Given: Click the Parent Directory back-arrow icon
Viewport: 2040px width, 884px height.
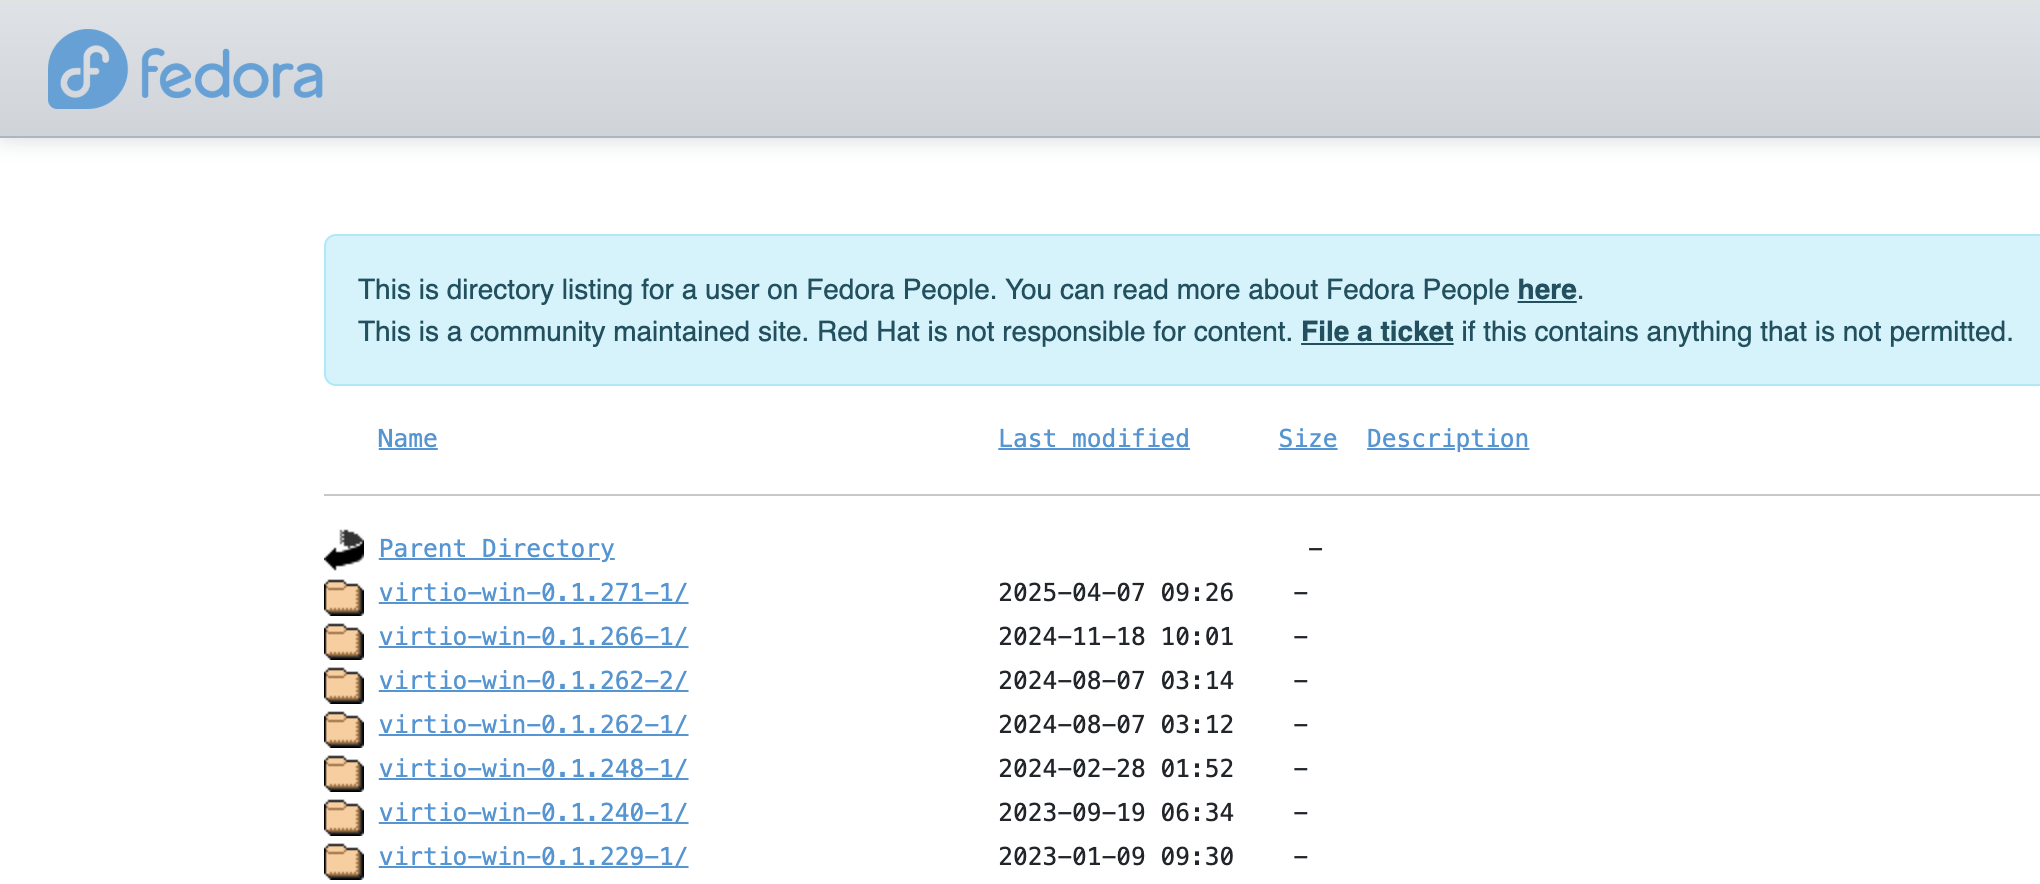Looking at the screenshot, I should click(x=344, y=549).
